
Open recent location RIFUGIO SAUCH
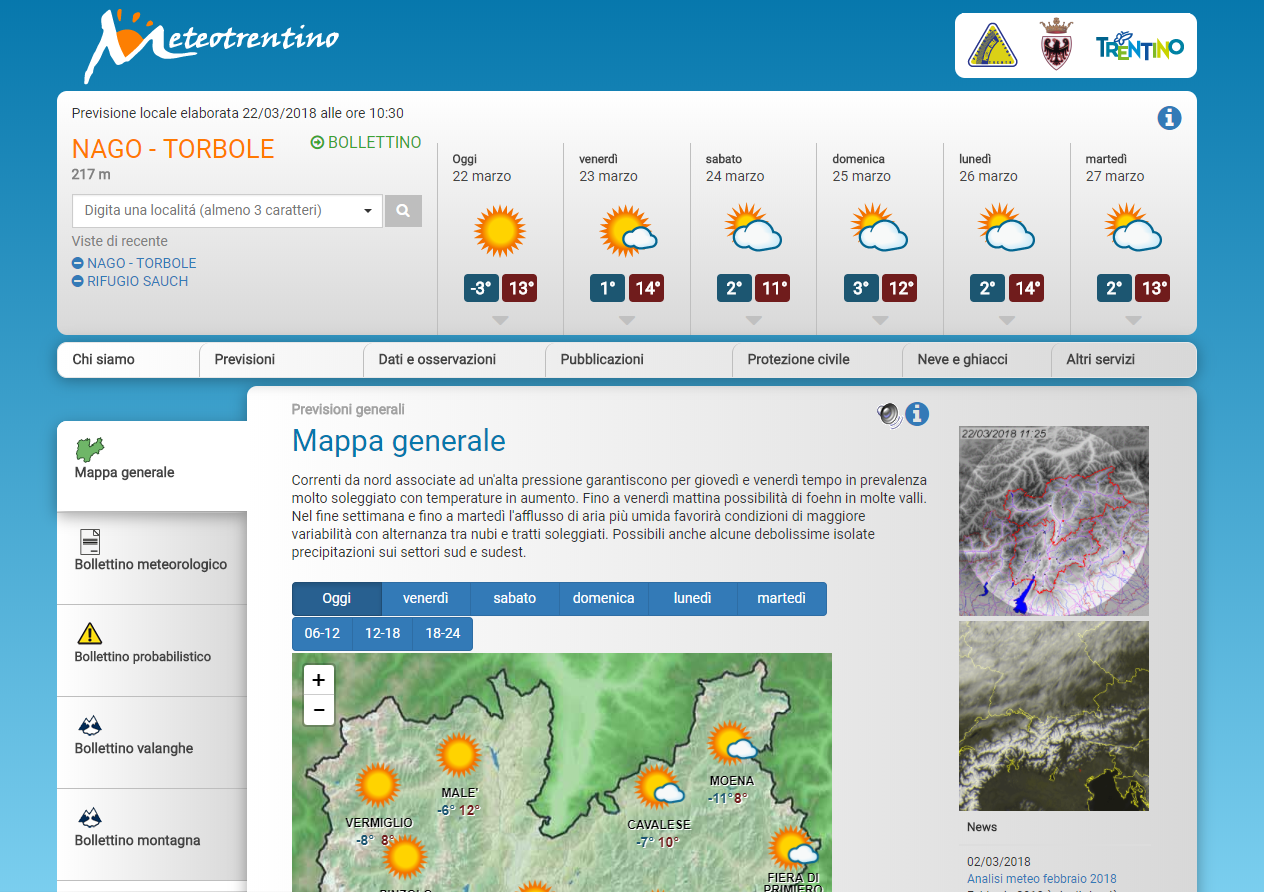click(x=138, y=281)
